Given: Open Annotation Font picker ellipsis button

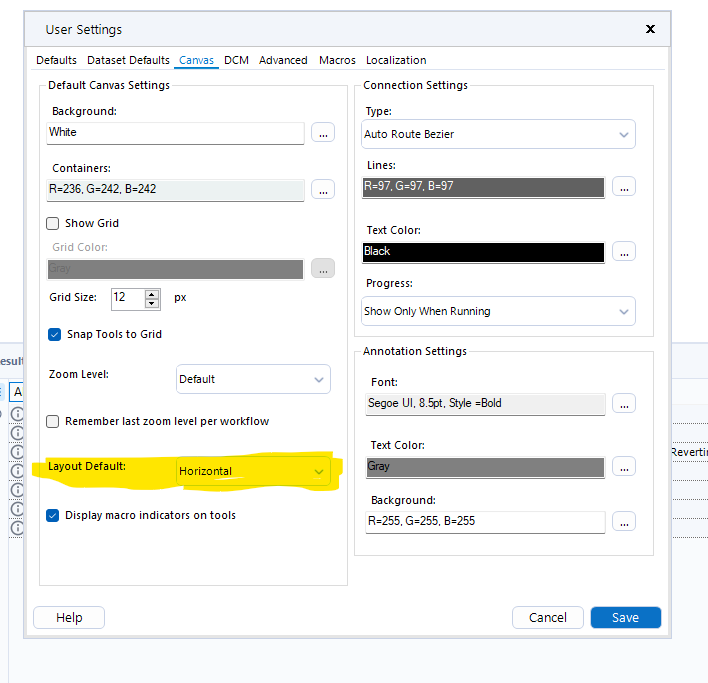Looking at the screenshot, I should (x=623, y=404).
